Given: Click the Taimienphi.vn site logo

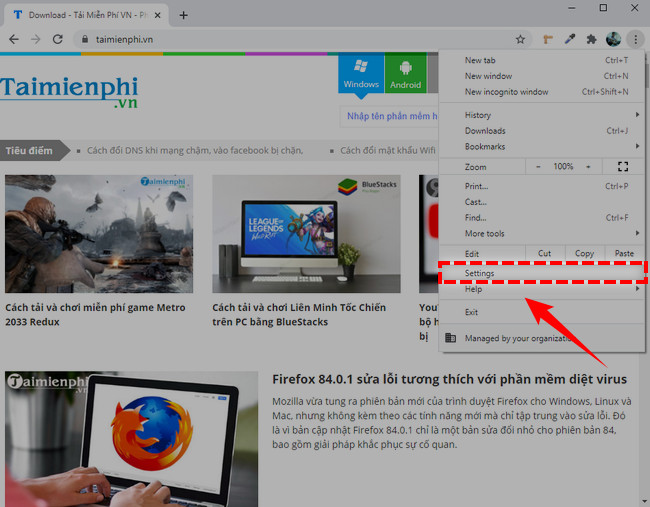Looking at the screenshot, I should 69,92.
